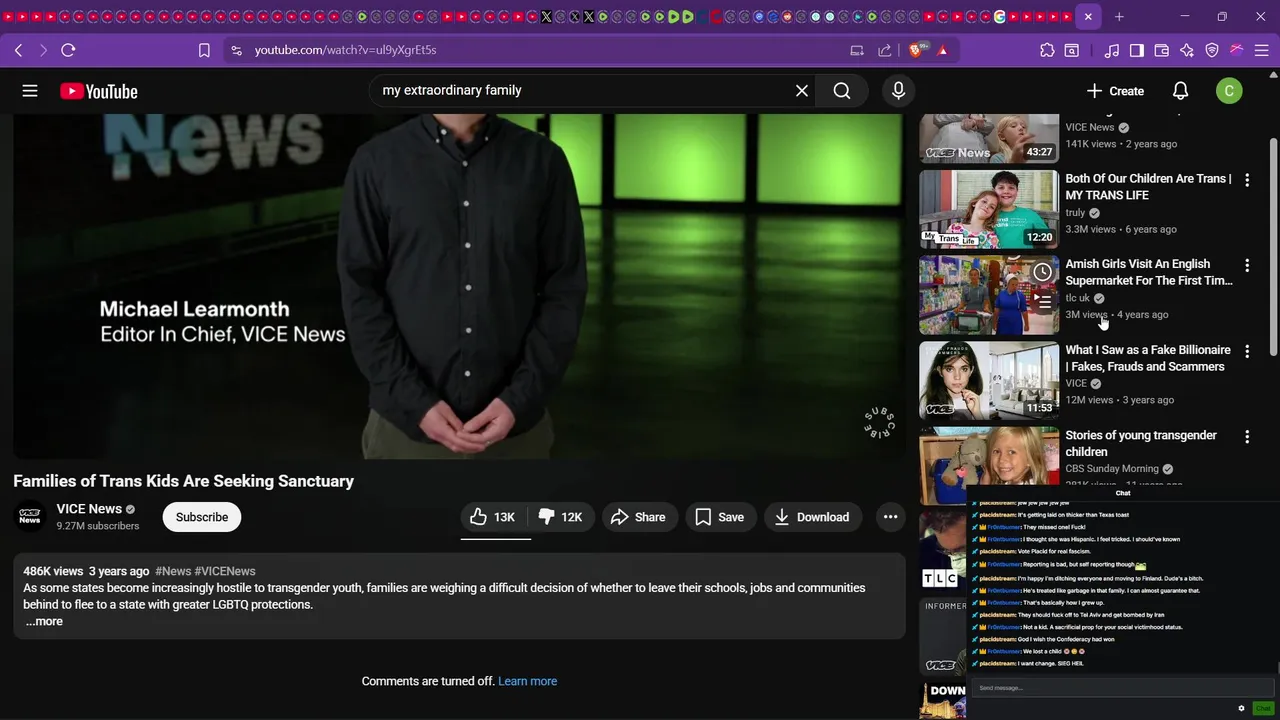This screenshot has width=1280, height=720.
Task: Click the address bar URL
Action: coord(345,50)
